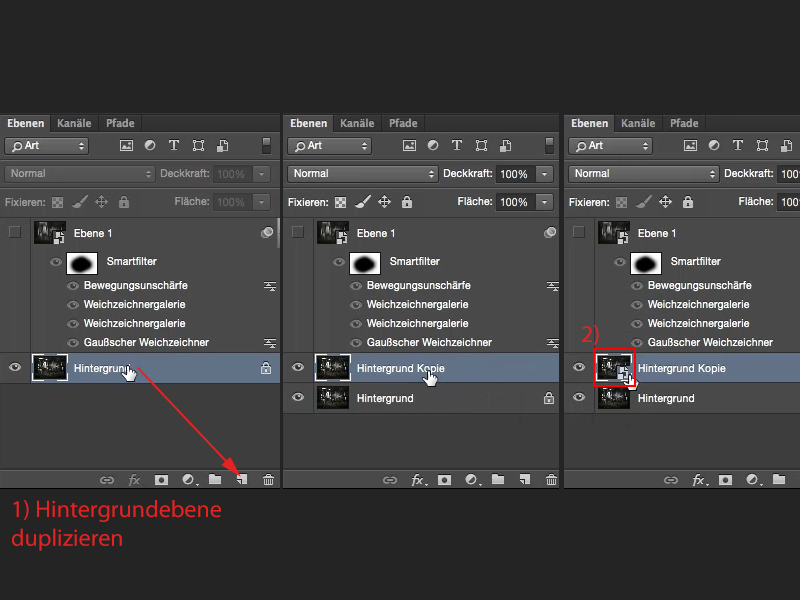The width and height of the screenshot is (800, 600).
Task: Click the trash delete icon in left panel
Action: (268, 480)
